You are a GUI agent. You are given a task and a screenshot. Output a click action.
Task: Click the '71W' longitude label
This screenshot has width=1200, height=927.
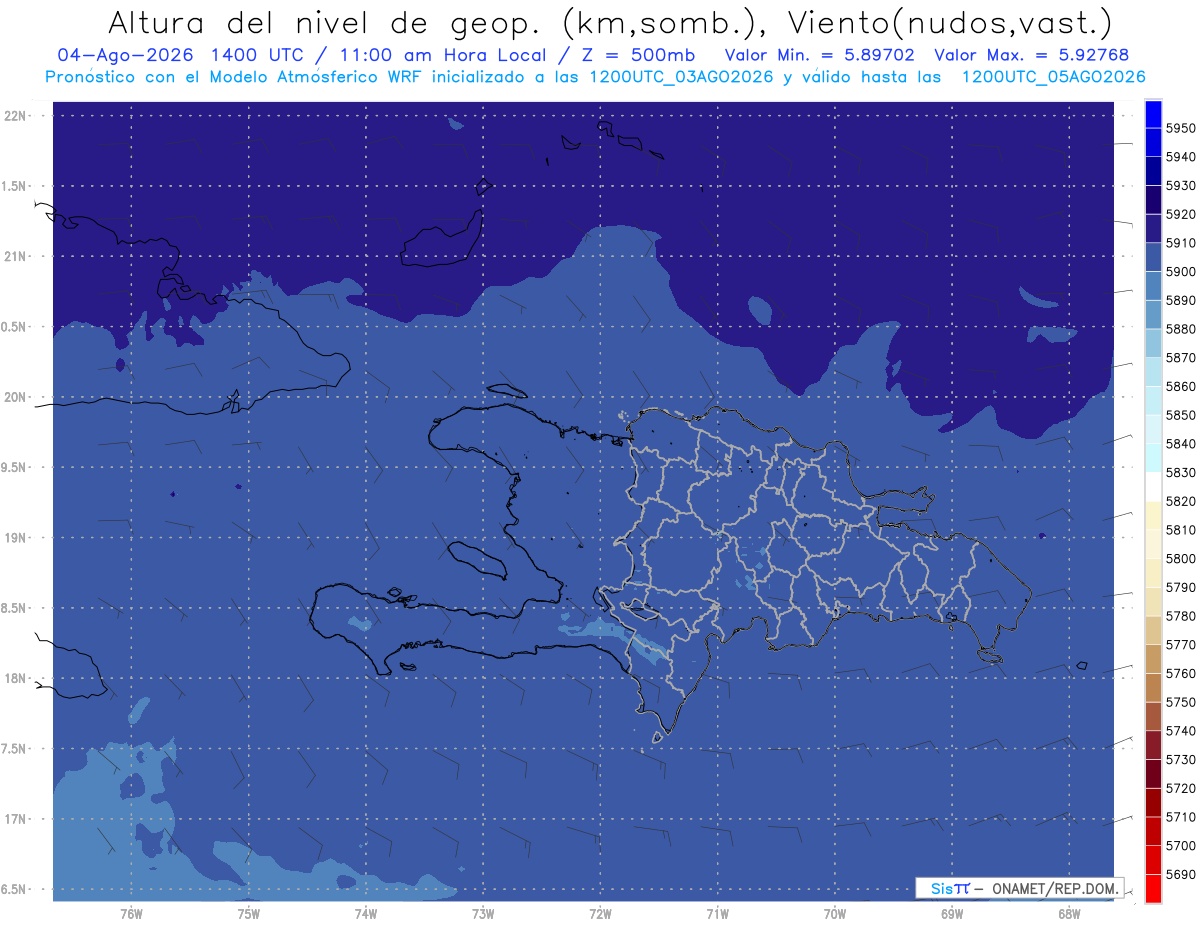[x=717, y=914]
